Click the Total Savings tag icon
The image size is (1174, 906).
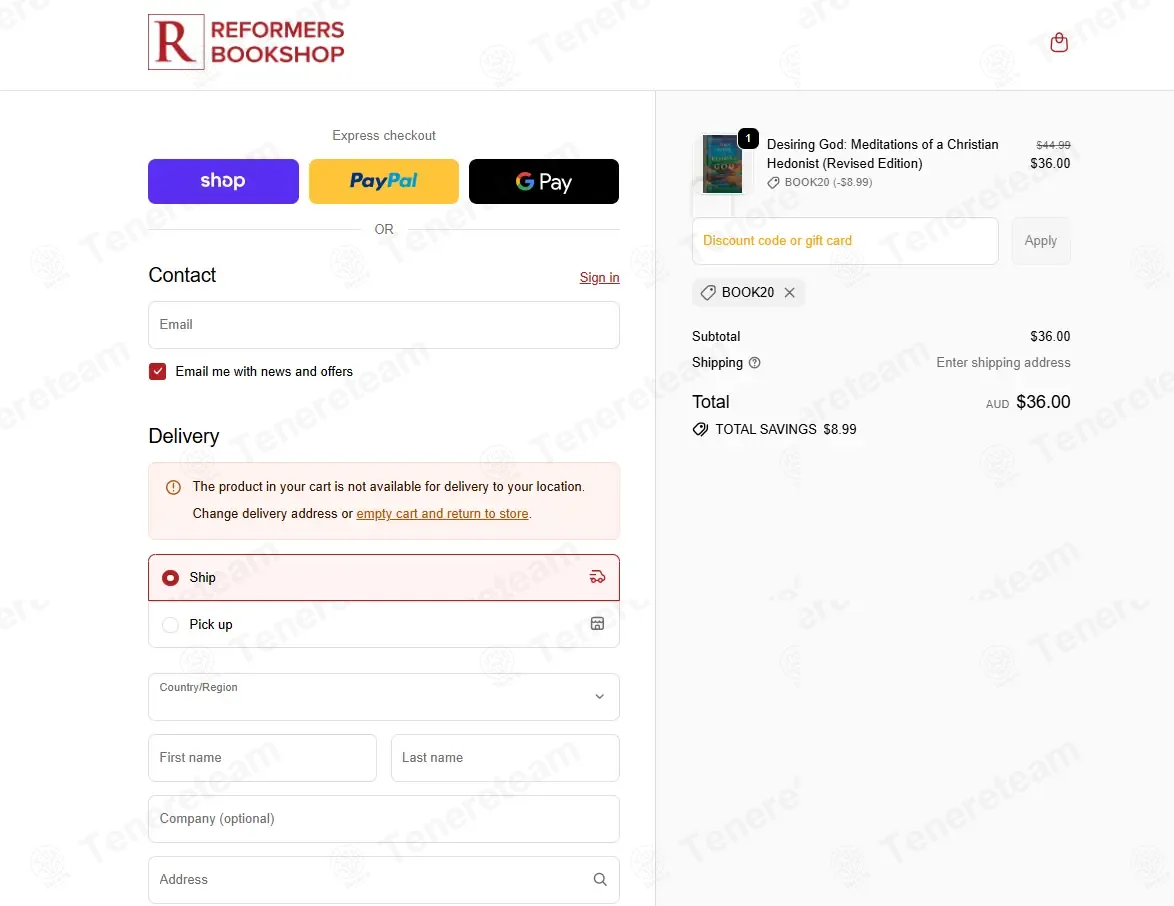coord(700,429)
